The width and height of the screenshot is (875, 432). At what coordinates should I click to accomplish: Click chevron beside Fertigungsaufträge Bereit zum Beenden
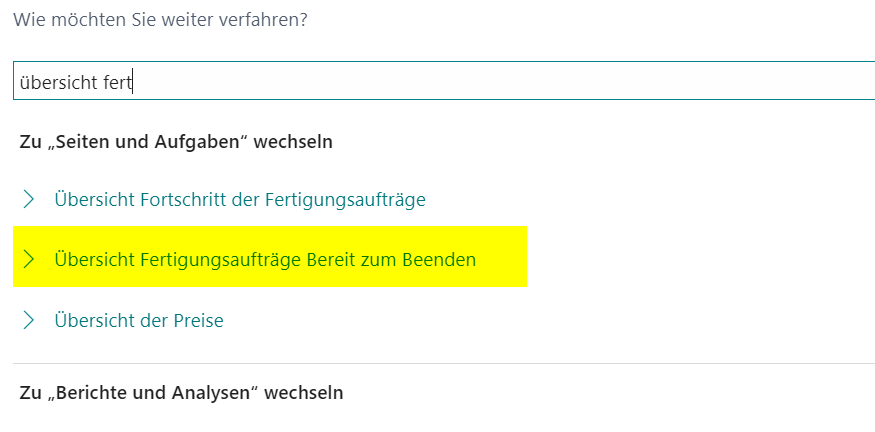[x=28, y=260]
